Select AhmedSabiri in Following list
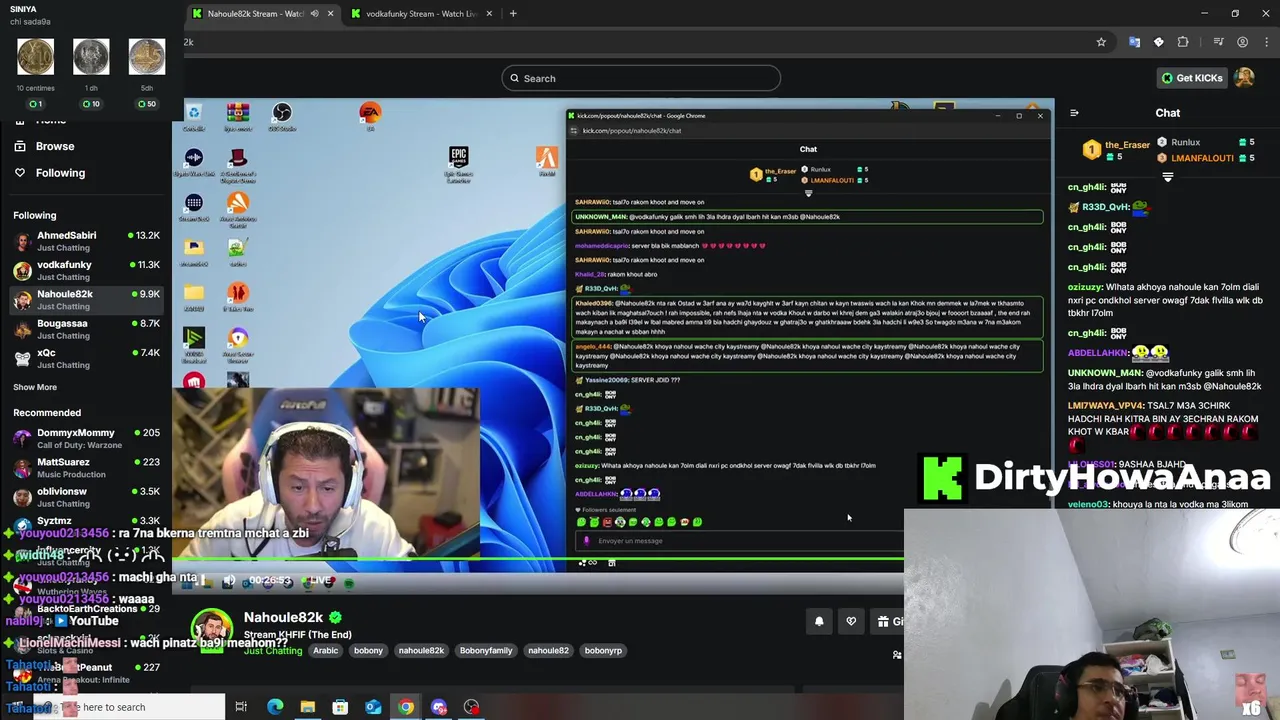 coord(87,241)
